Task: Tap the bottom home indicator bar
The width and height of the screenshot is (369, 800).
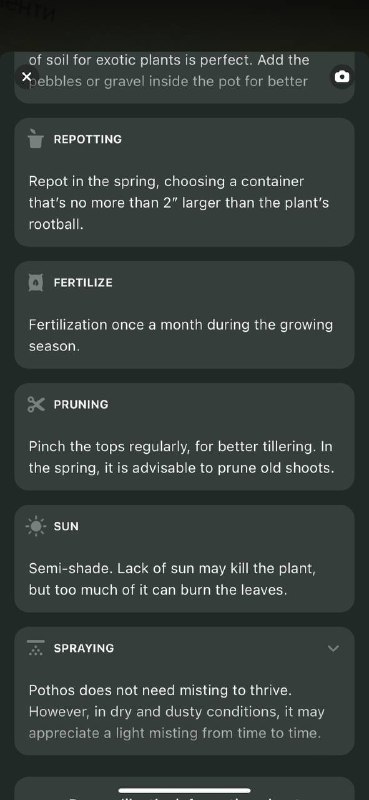Action: 184,790
